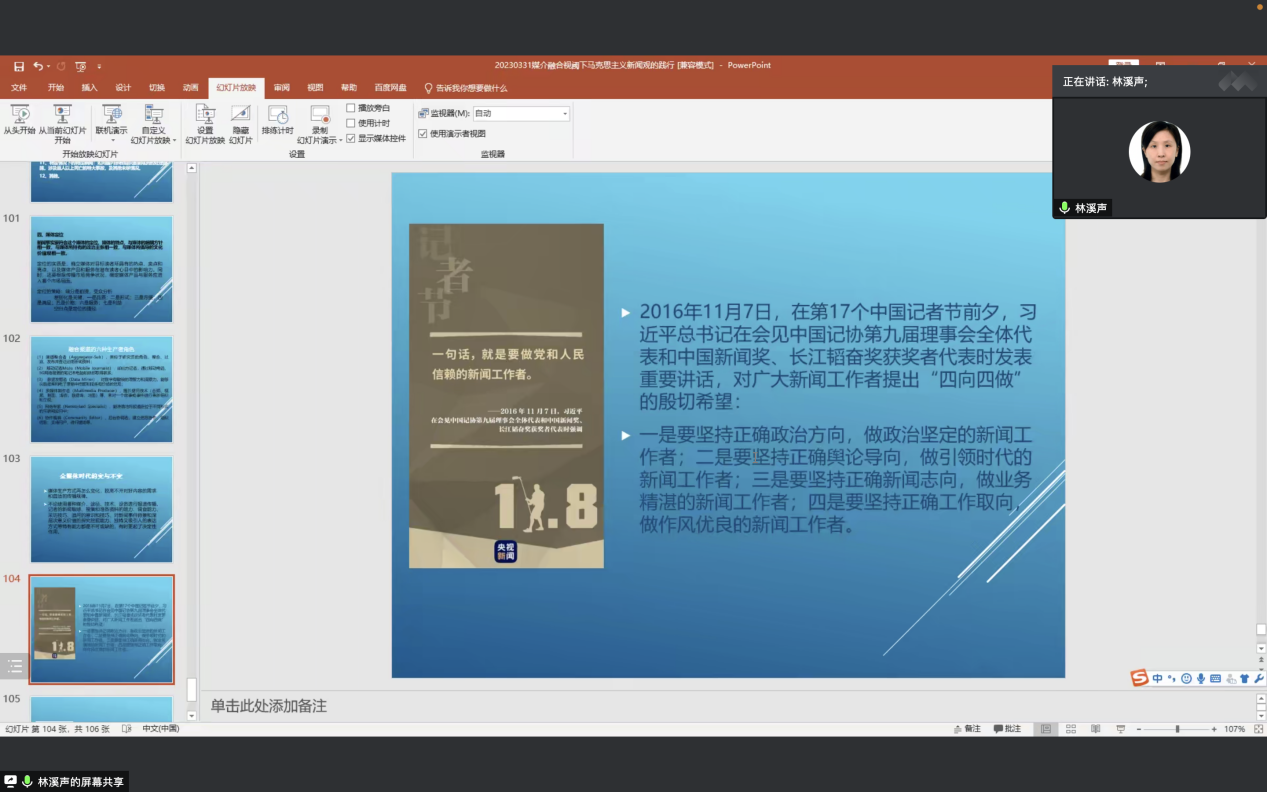Click fit slide to window icon
The height and width of the screenshot is (792, 1267).
1256,729
